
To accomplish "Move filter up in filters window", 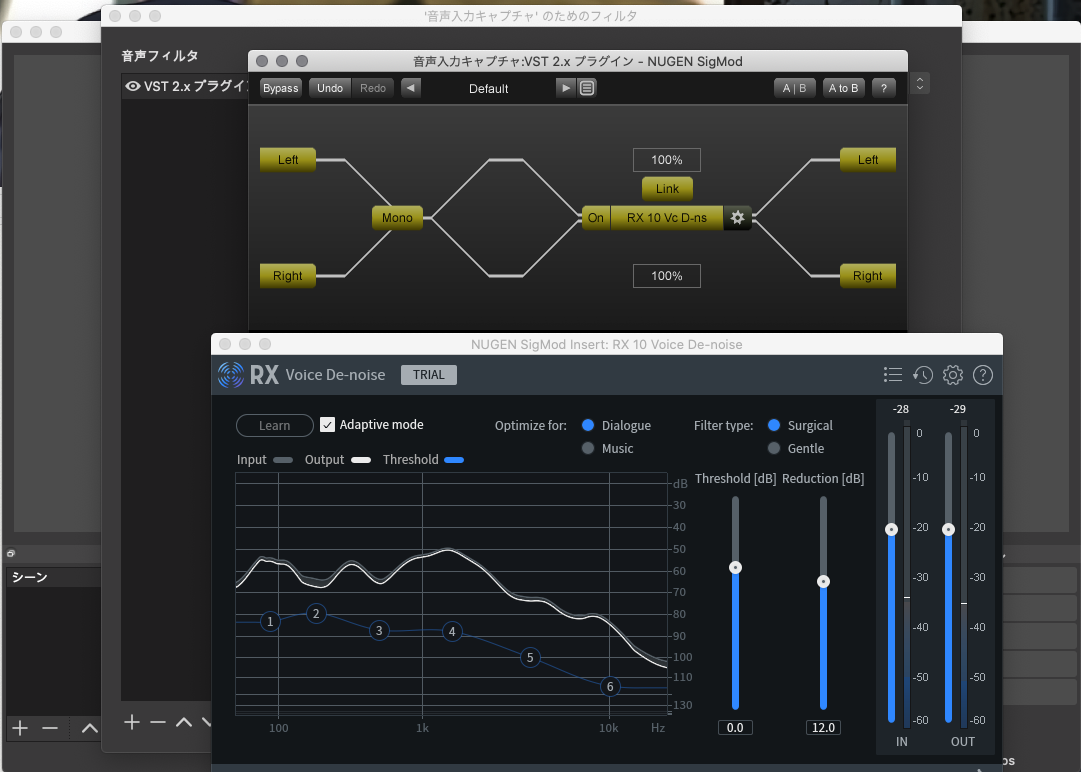I will coord(183,722).
